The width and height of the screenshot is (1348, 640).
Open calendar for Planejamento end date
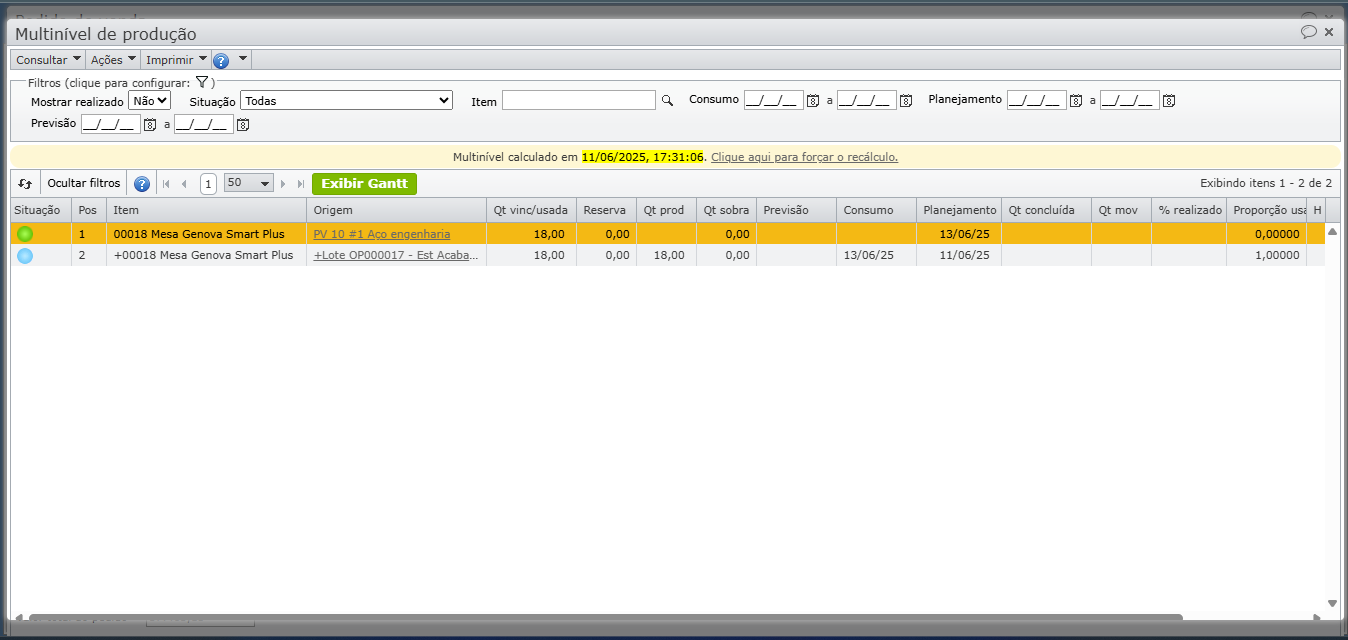(x=1169, y=101)
